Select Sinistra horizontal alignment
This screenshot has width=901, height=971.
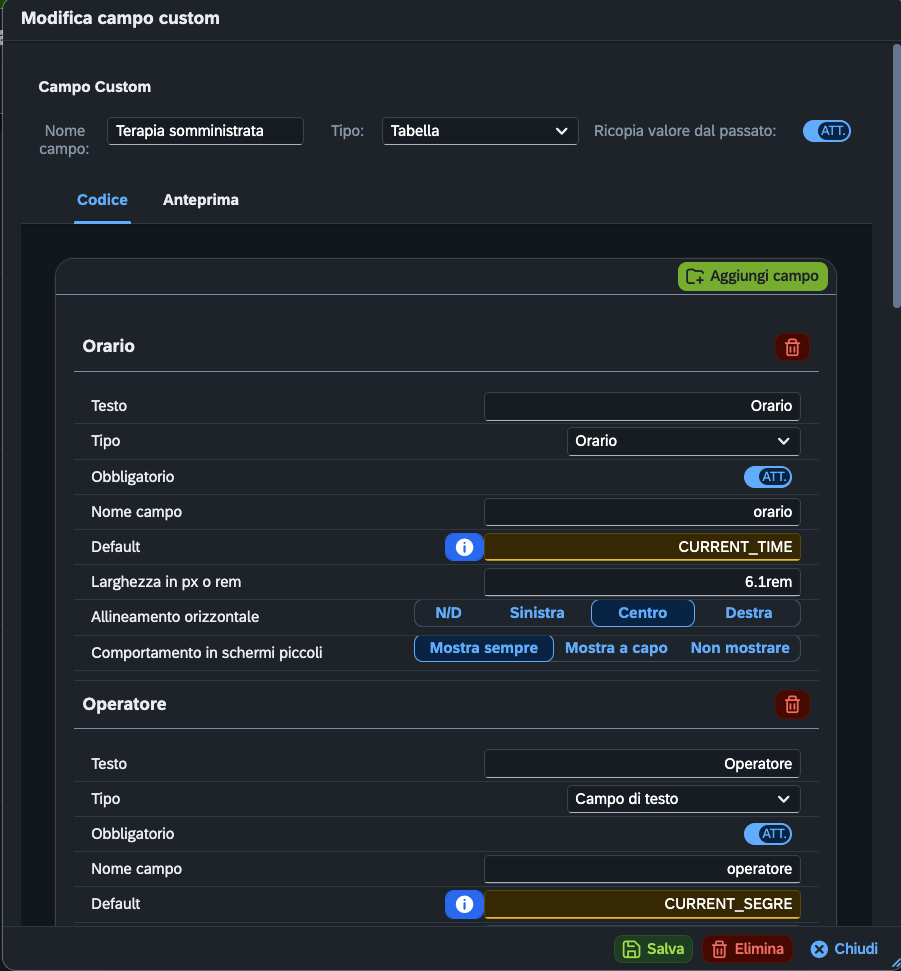537,613
